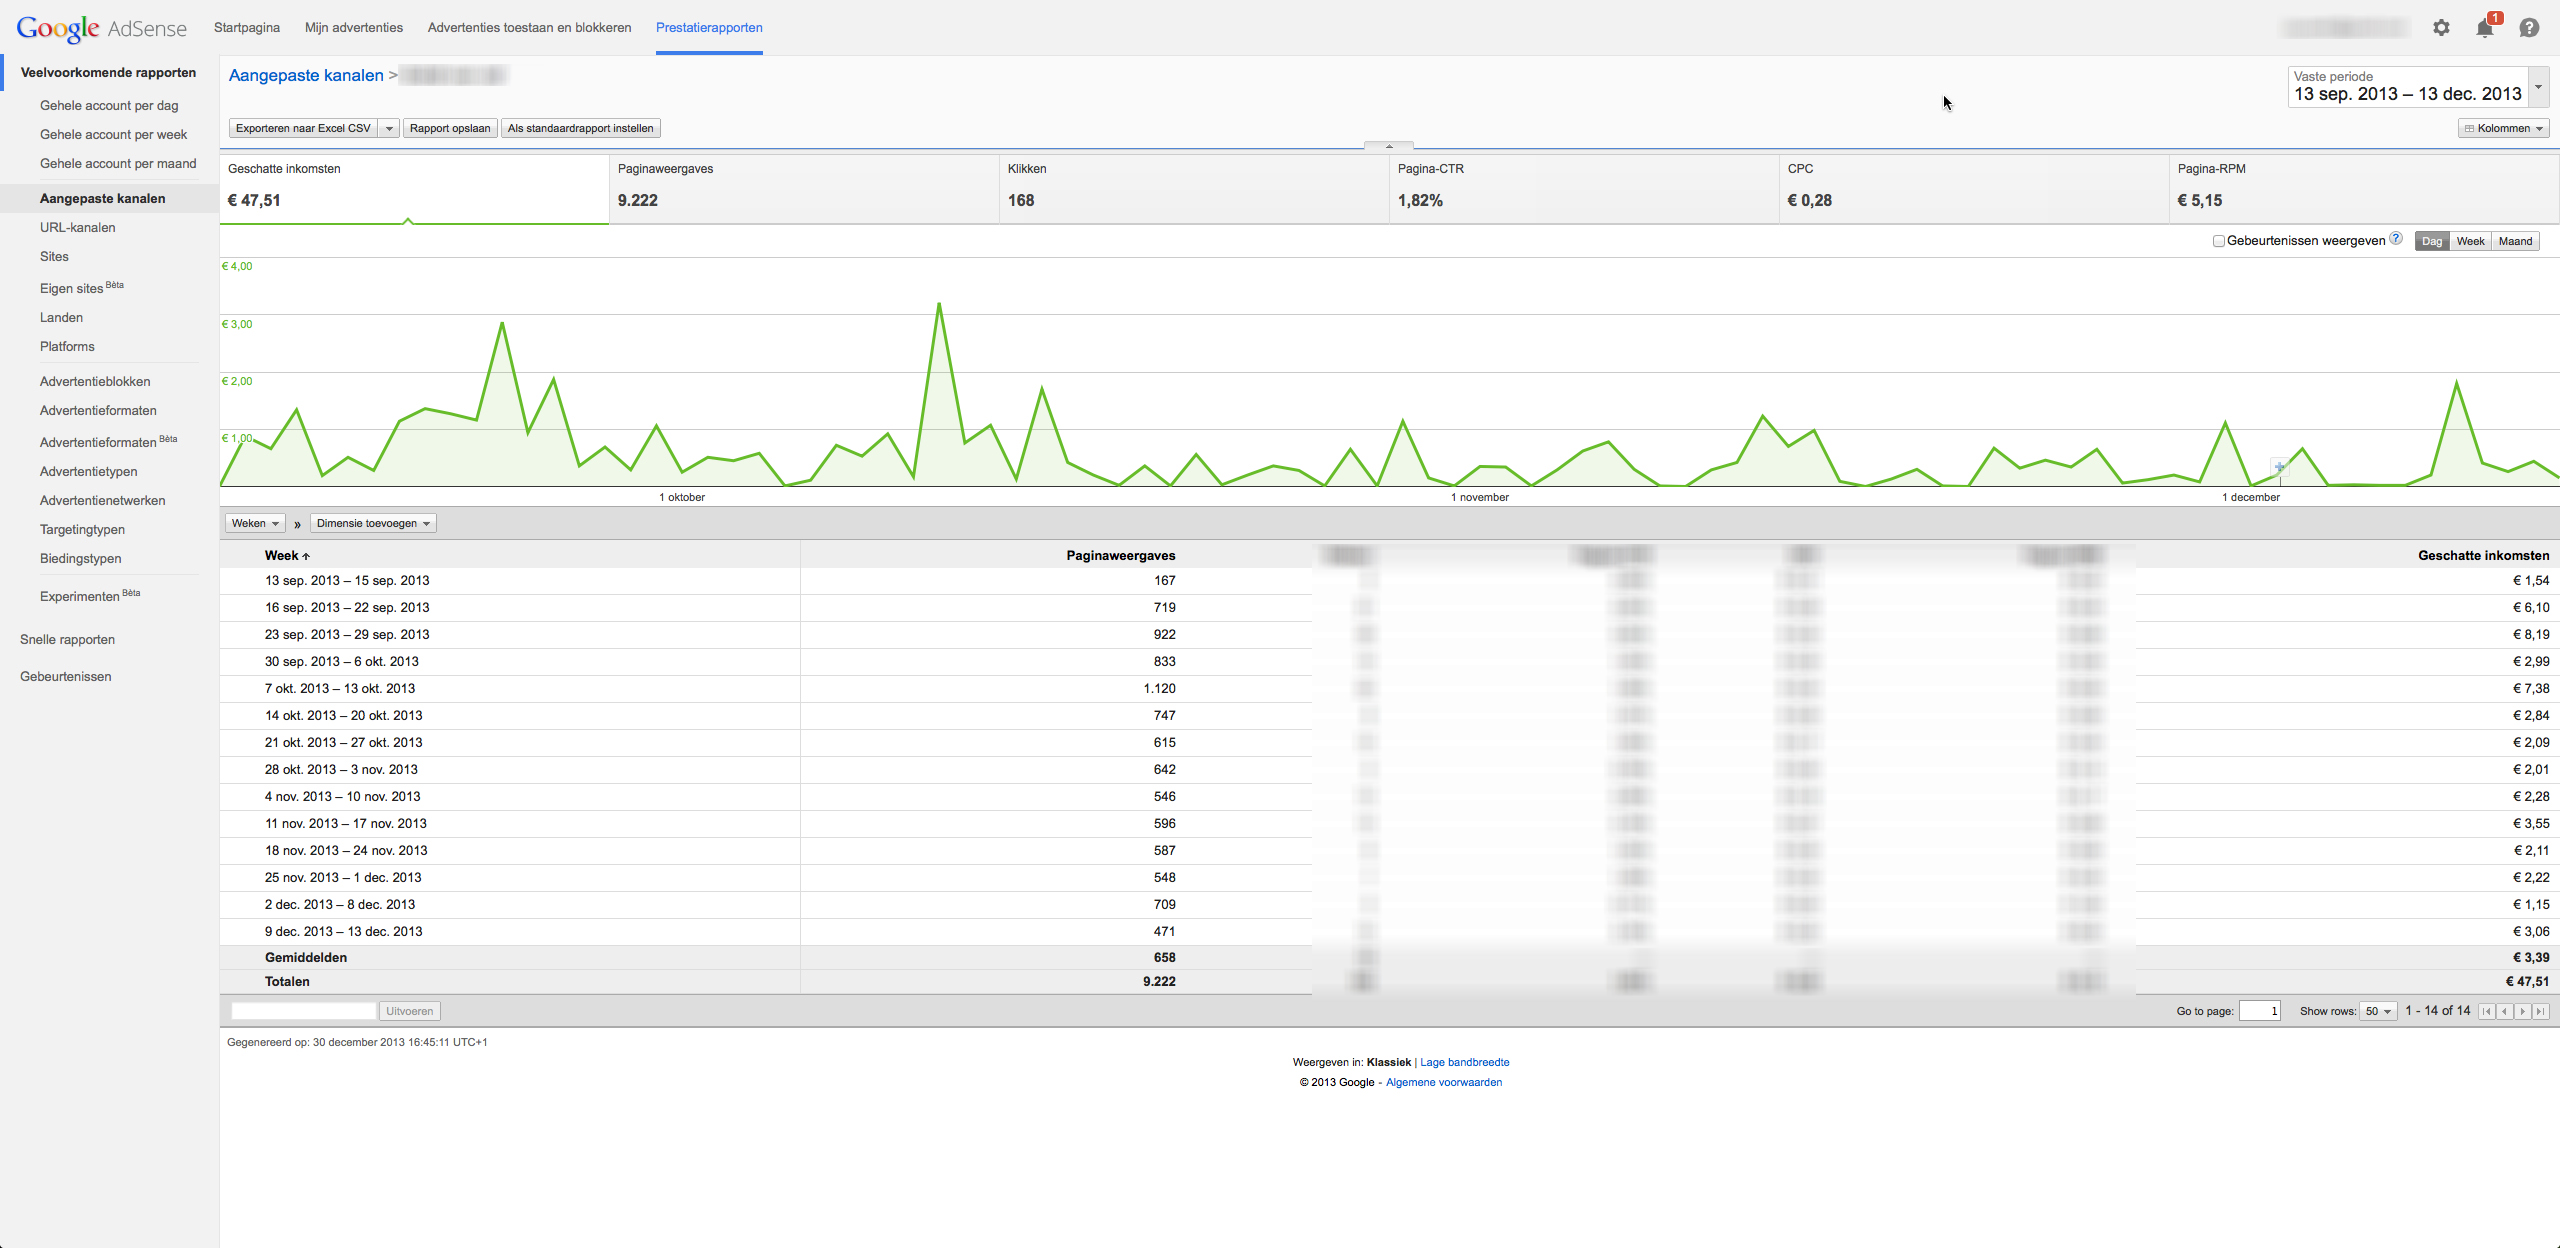The image size is (2560, 1248).
Task: Click the help icon next to Gebeurtenissen weergeven
Action: 2396,239
